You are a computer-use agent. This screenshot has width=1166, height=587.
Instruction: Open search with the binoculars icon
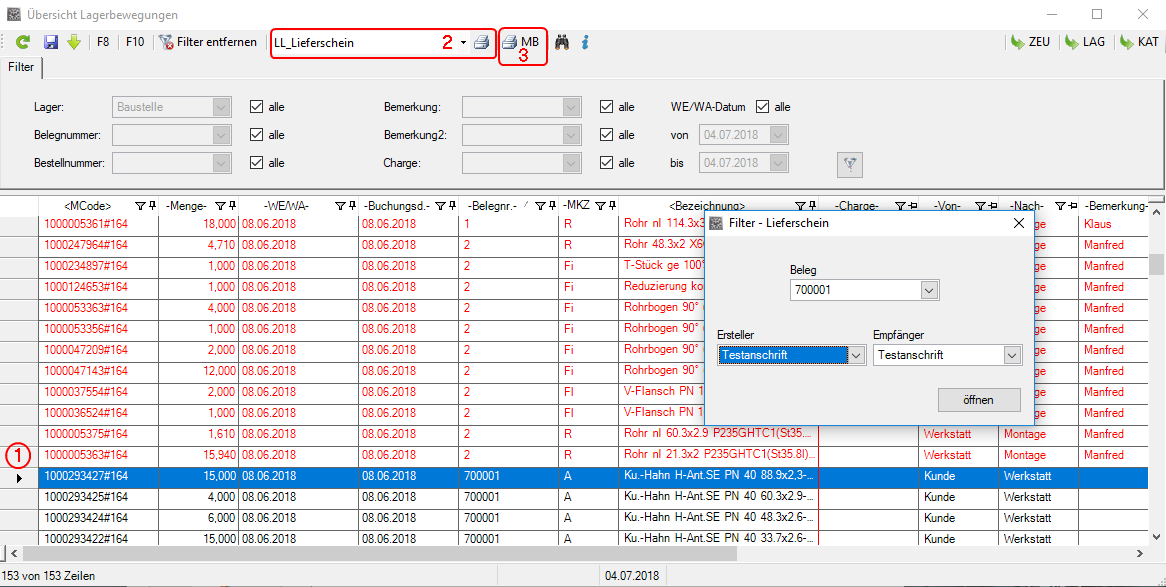(x=562, y=43)
